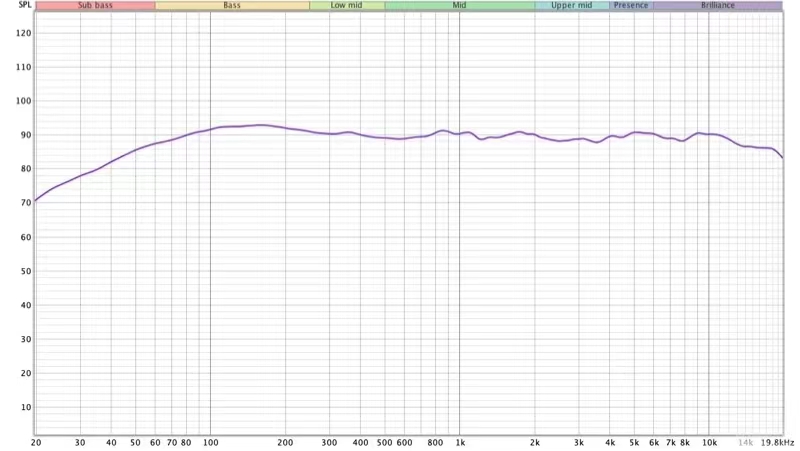800x451 pixels.
Task: Click the Upper mid band label
Action: coord(571,6)
